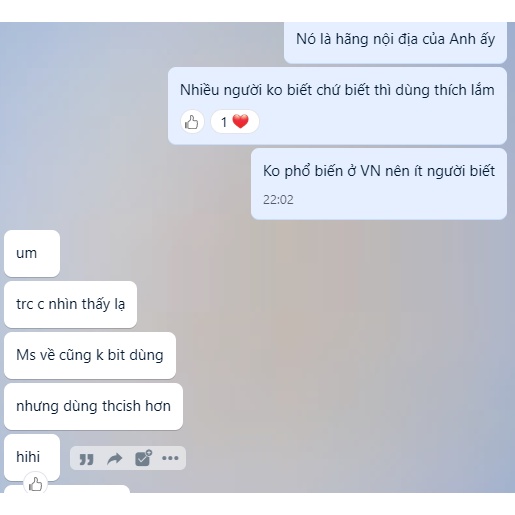This screenshot has height=515, width=515.
Task: Select message 'Nó là hãng nội địa của Anh ấy'
Action: [x=395, y=39]
